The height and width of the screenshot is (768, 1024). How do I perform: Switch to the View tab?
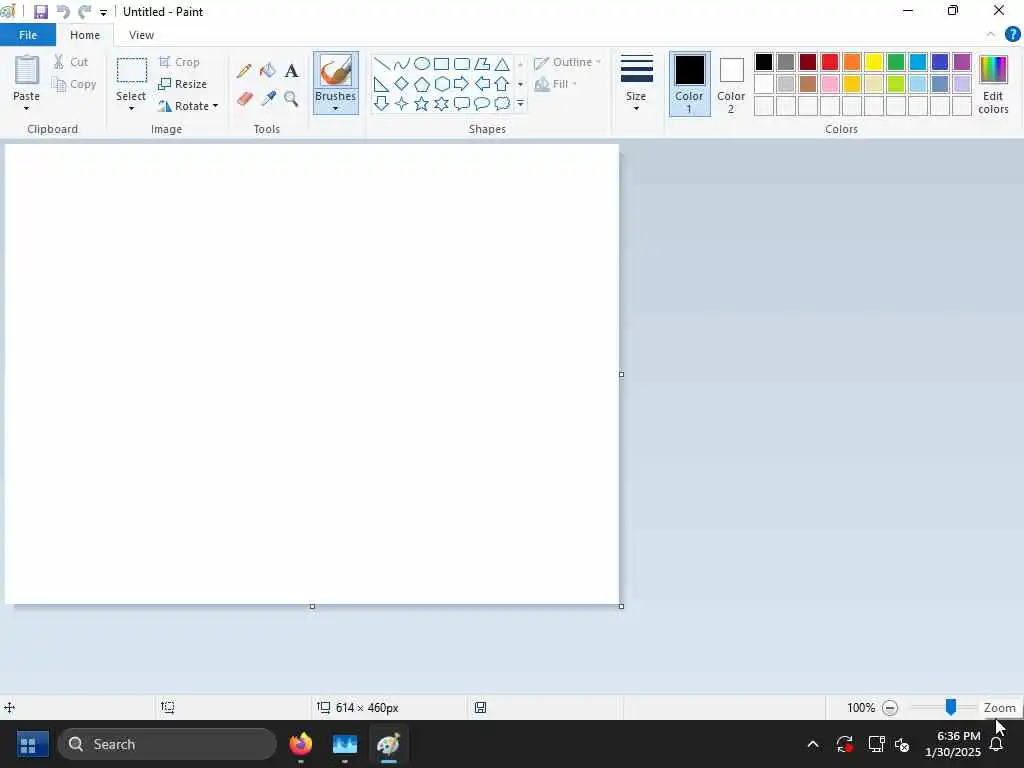click(141, 35)
